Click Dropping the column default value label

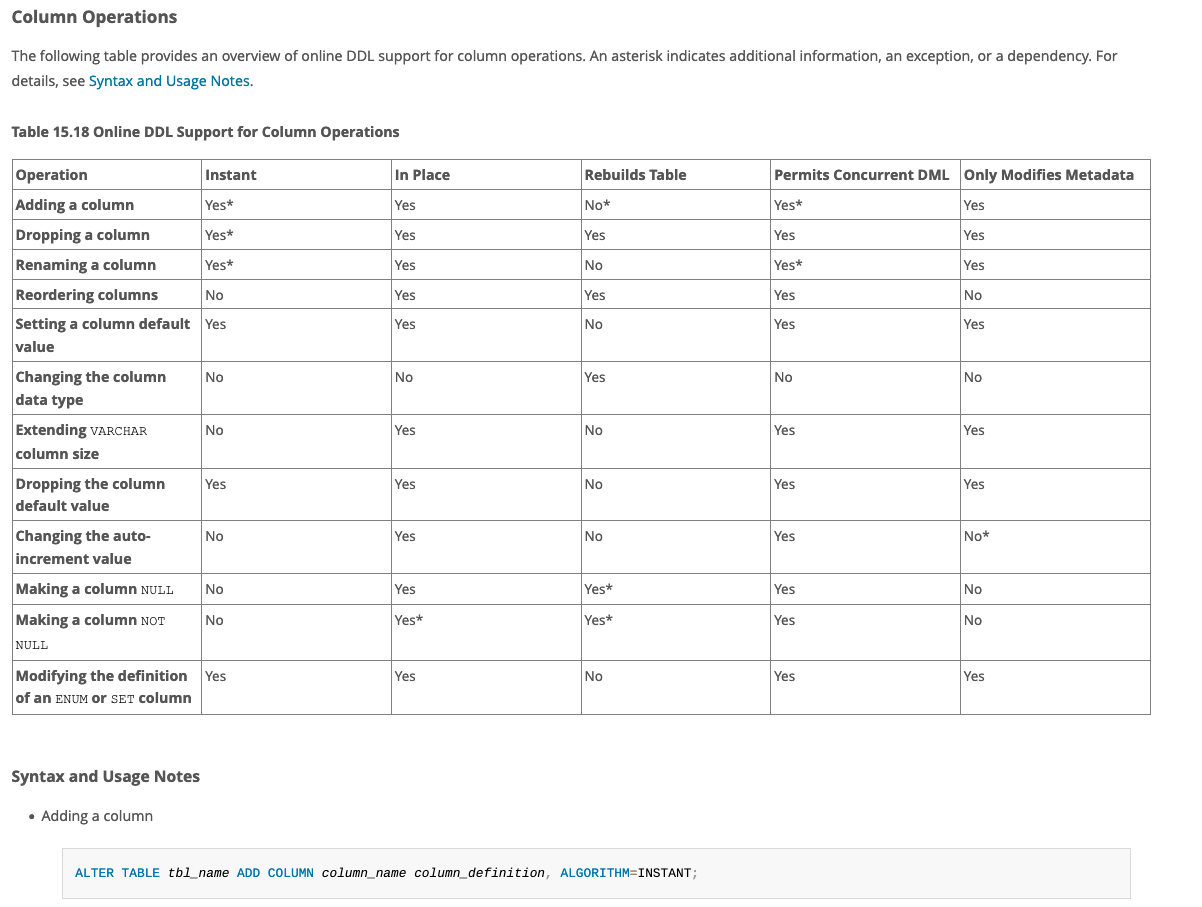(90, 494)
